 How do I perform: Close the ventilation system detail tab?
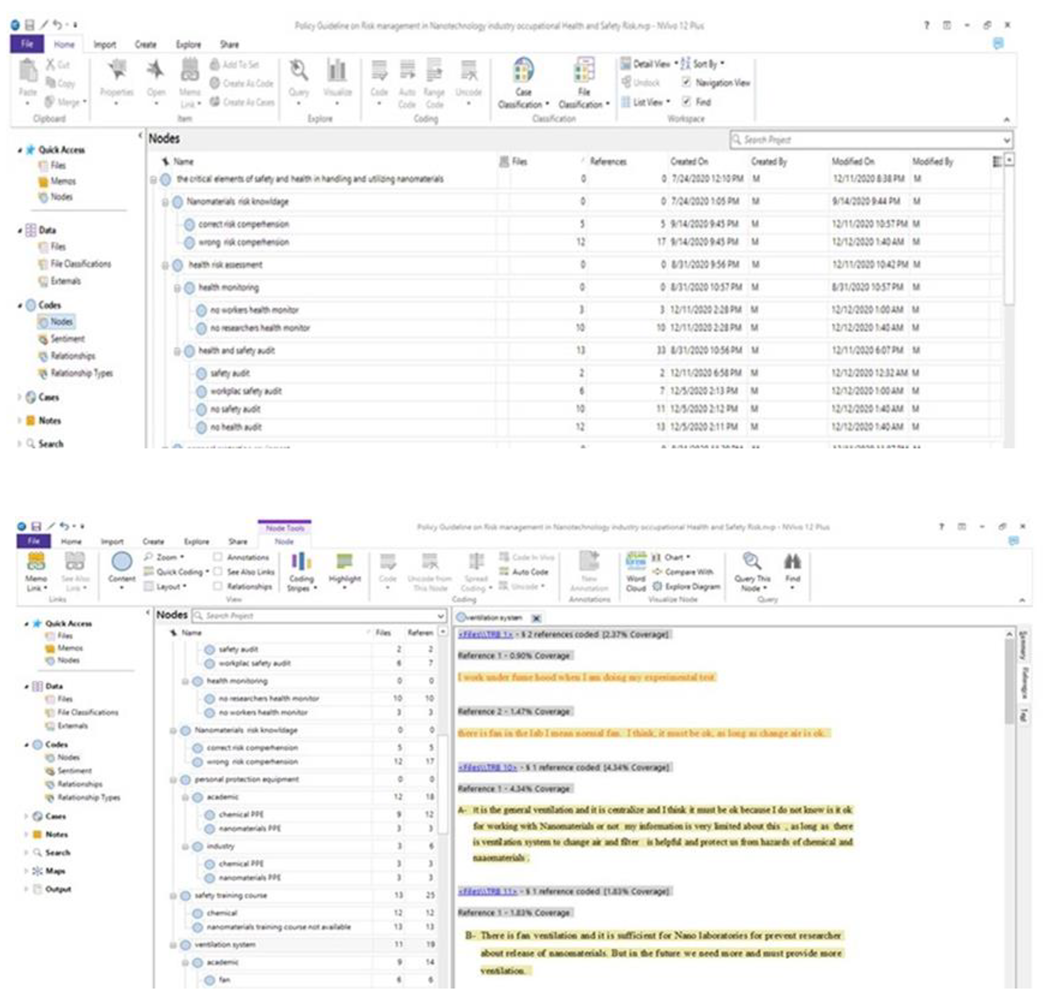pyautogui.click(x=535, y=618)
